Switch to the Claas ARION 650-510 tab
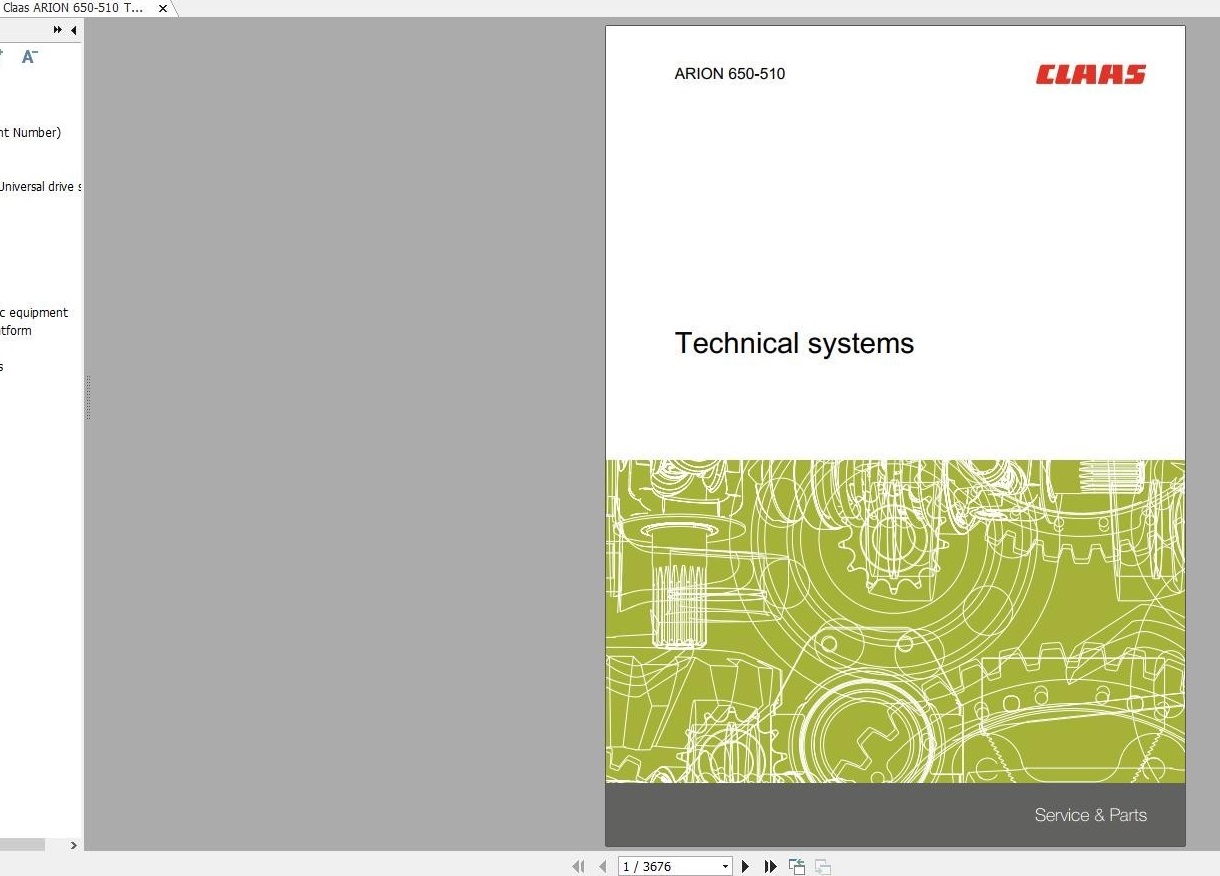Image resolution: width=1220 pixels, height=876 pixels. pyautogui.click(x=75, y=8)
